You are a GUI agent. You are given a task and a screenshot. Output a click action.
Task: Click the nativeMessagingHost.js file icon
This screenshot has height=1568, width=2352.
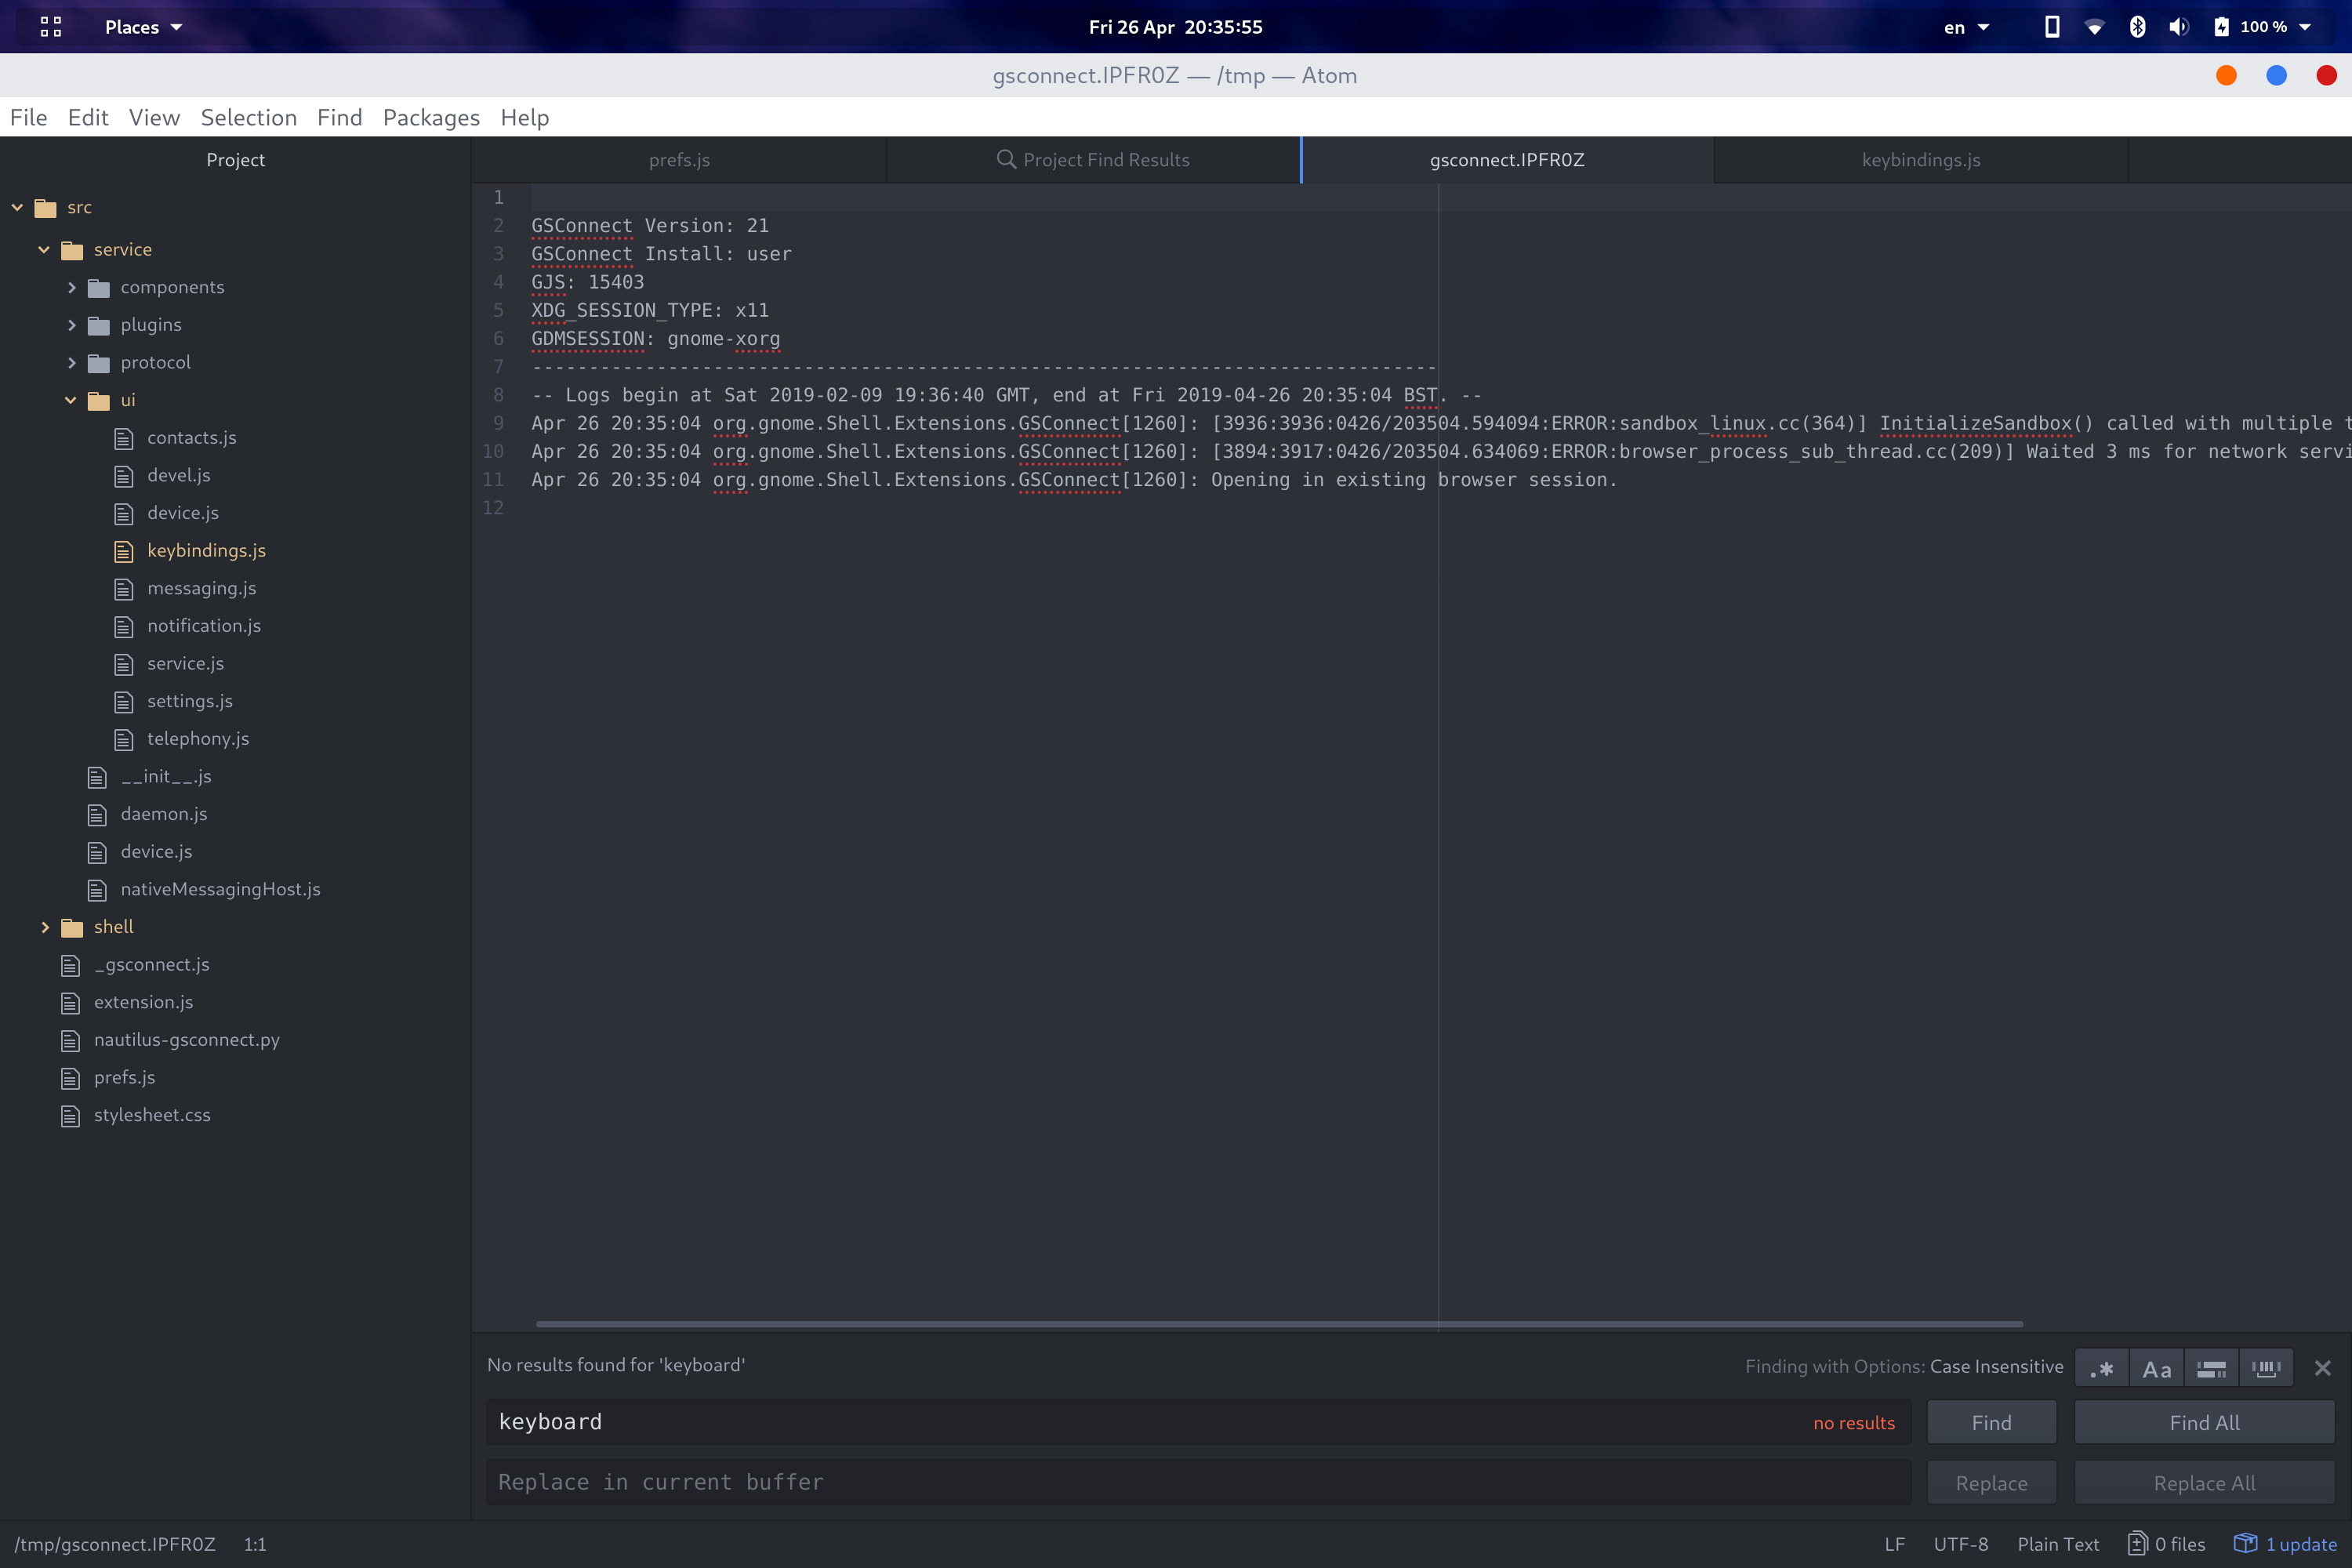[97, 890]
